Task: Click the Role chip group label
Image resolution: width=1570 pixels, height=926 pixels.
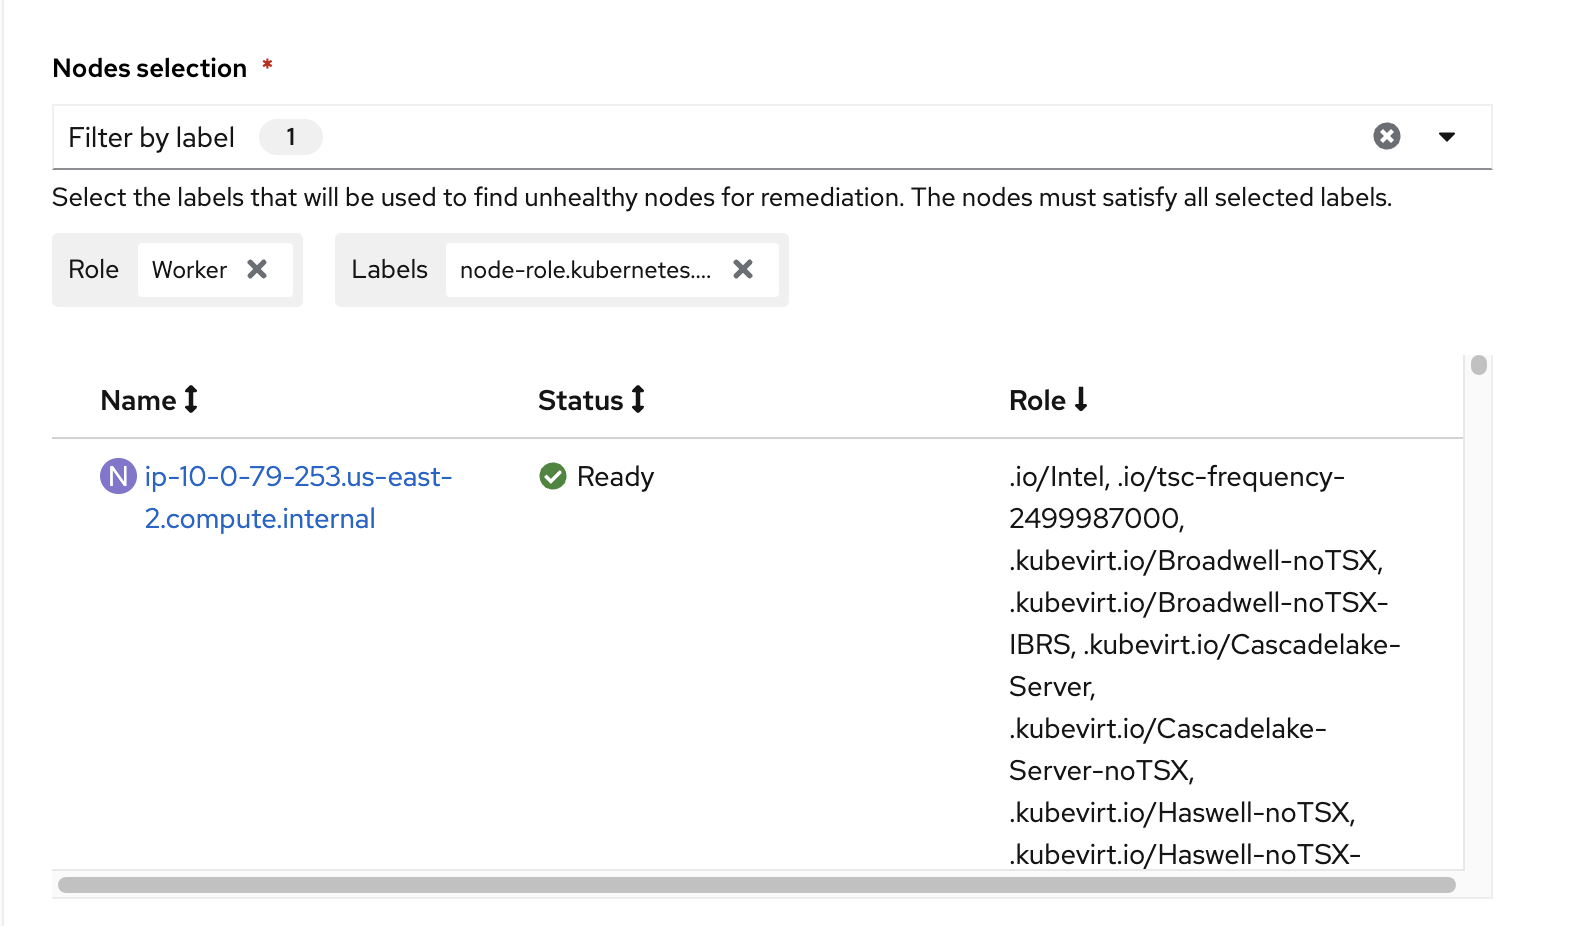Action: click(x=93, y=270)
